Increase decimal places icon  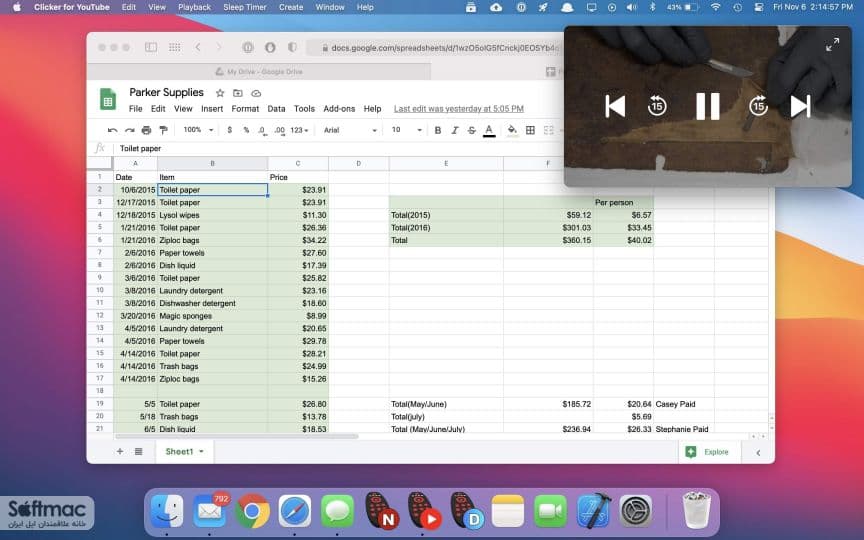[279, 131]
